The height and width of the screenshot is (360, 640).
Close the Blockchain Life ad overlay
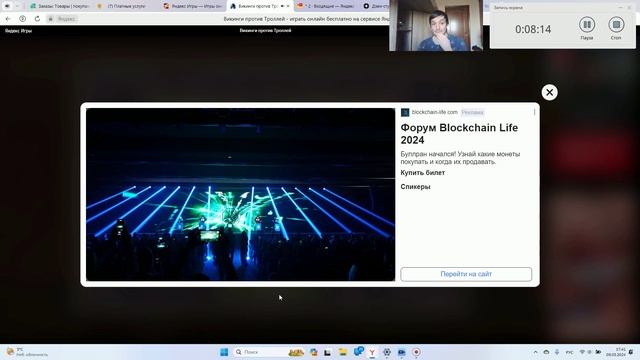[x=549, y=92]
